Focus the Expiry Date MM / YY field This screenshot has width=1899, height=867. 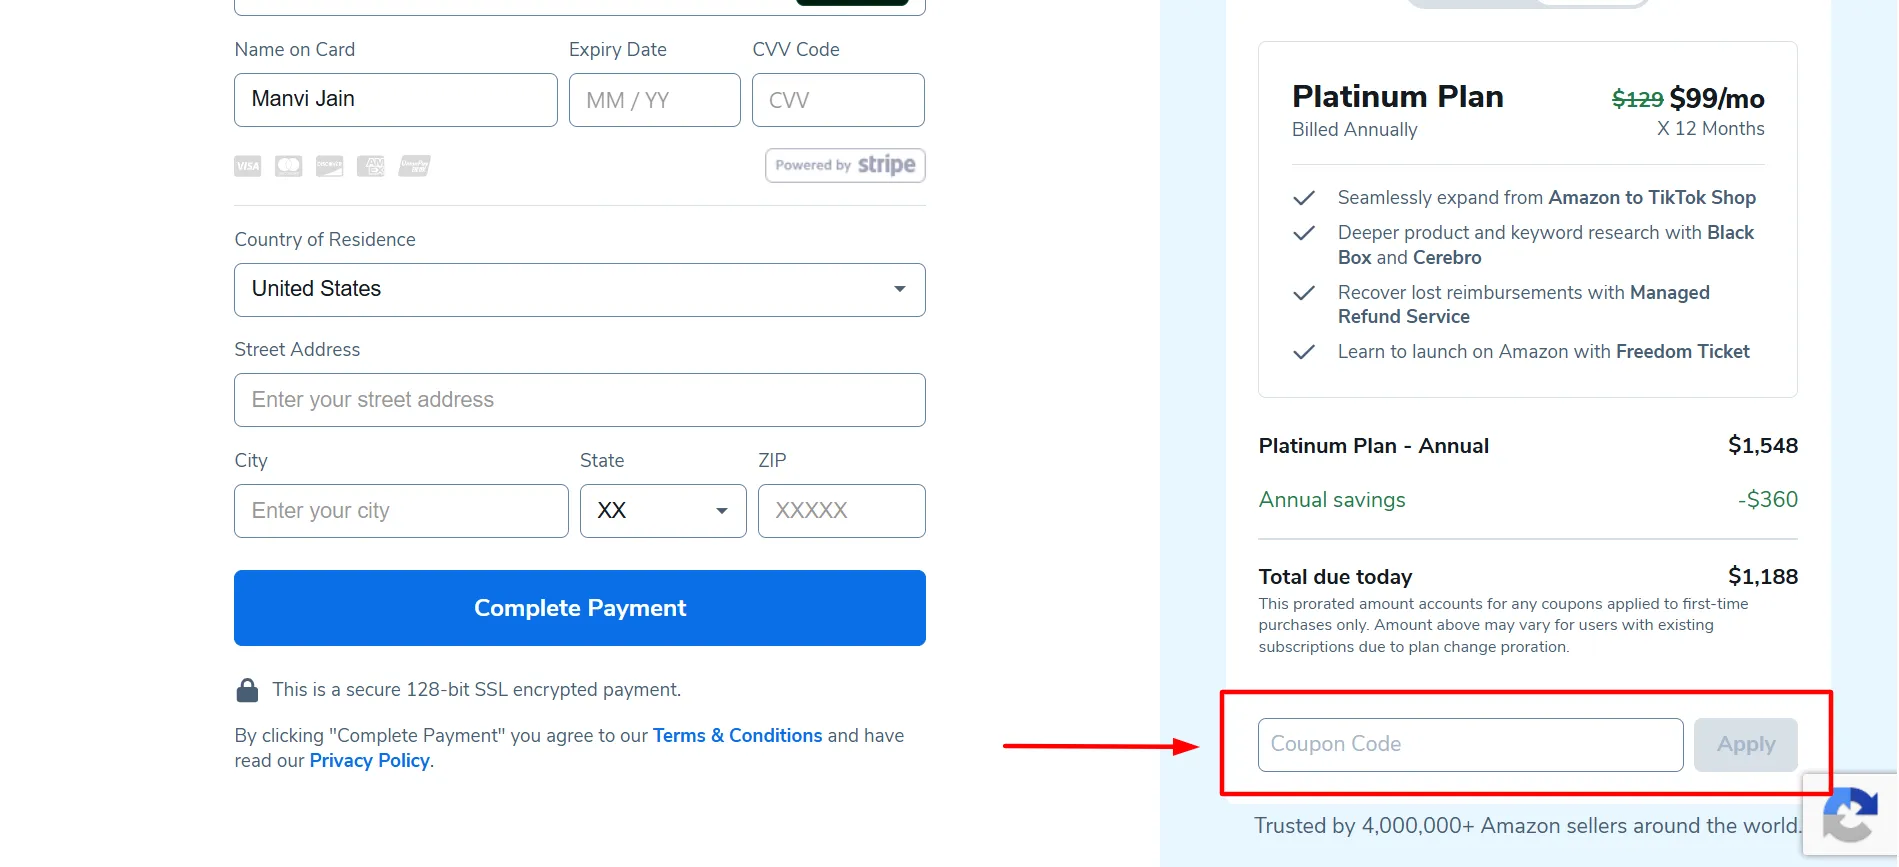tap(655, 100)
